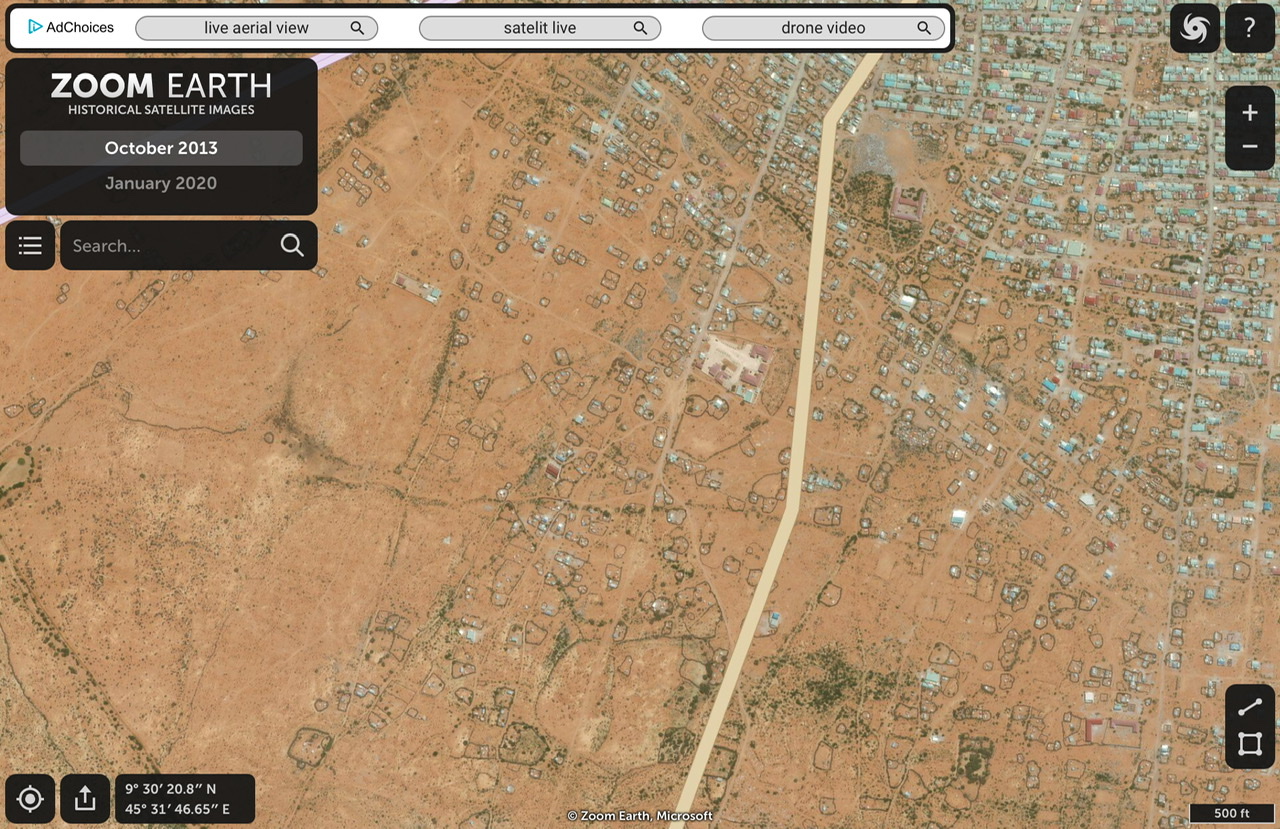Click the 'live aerial view' ad link
The height and width of the screenshot is (829, 1280).
(256, 28)
